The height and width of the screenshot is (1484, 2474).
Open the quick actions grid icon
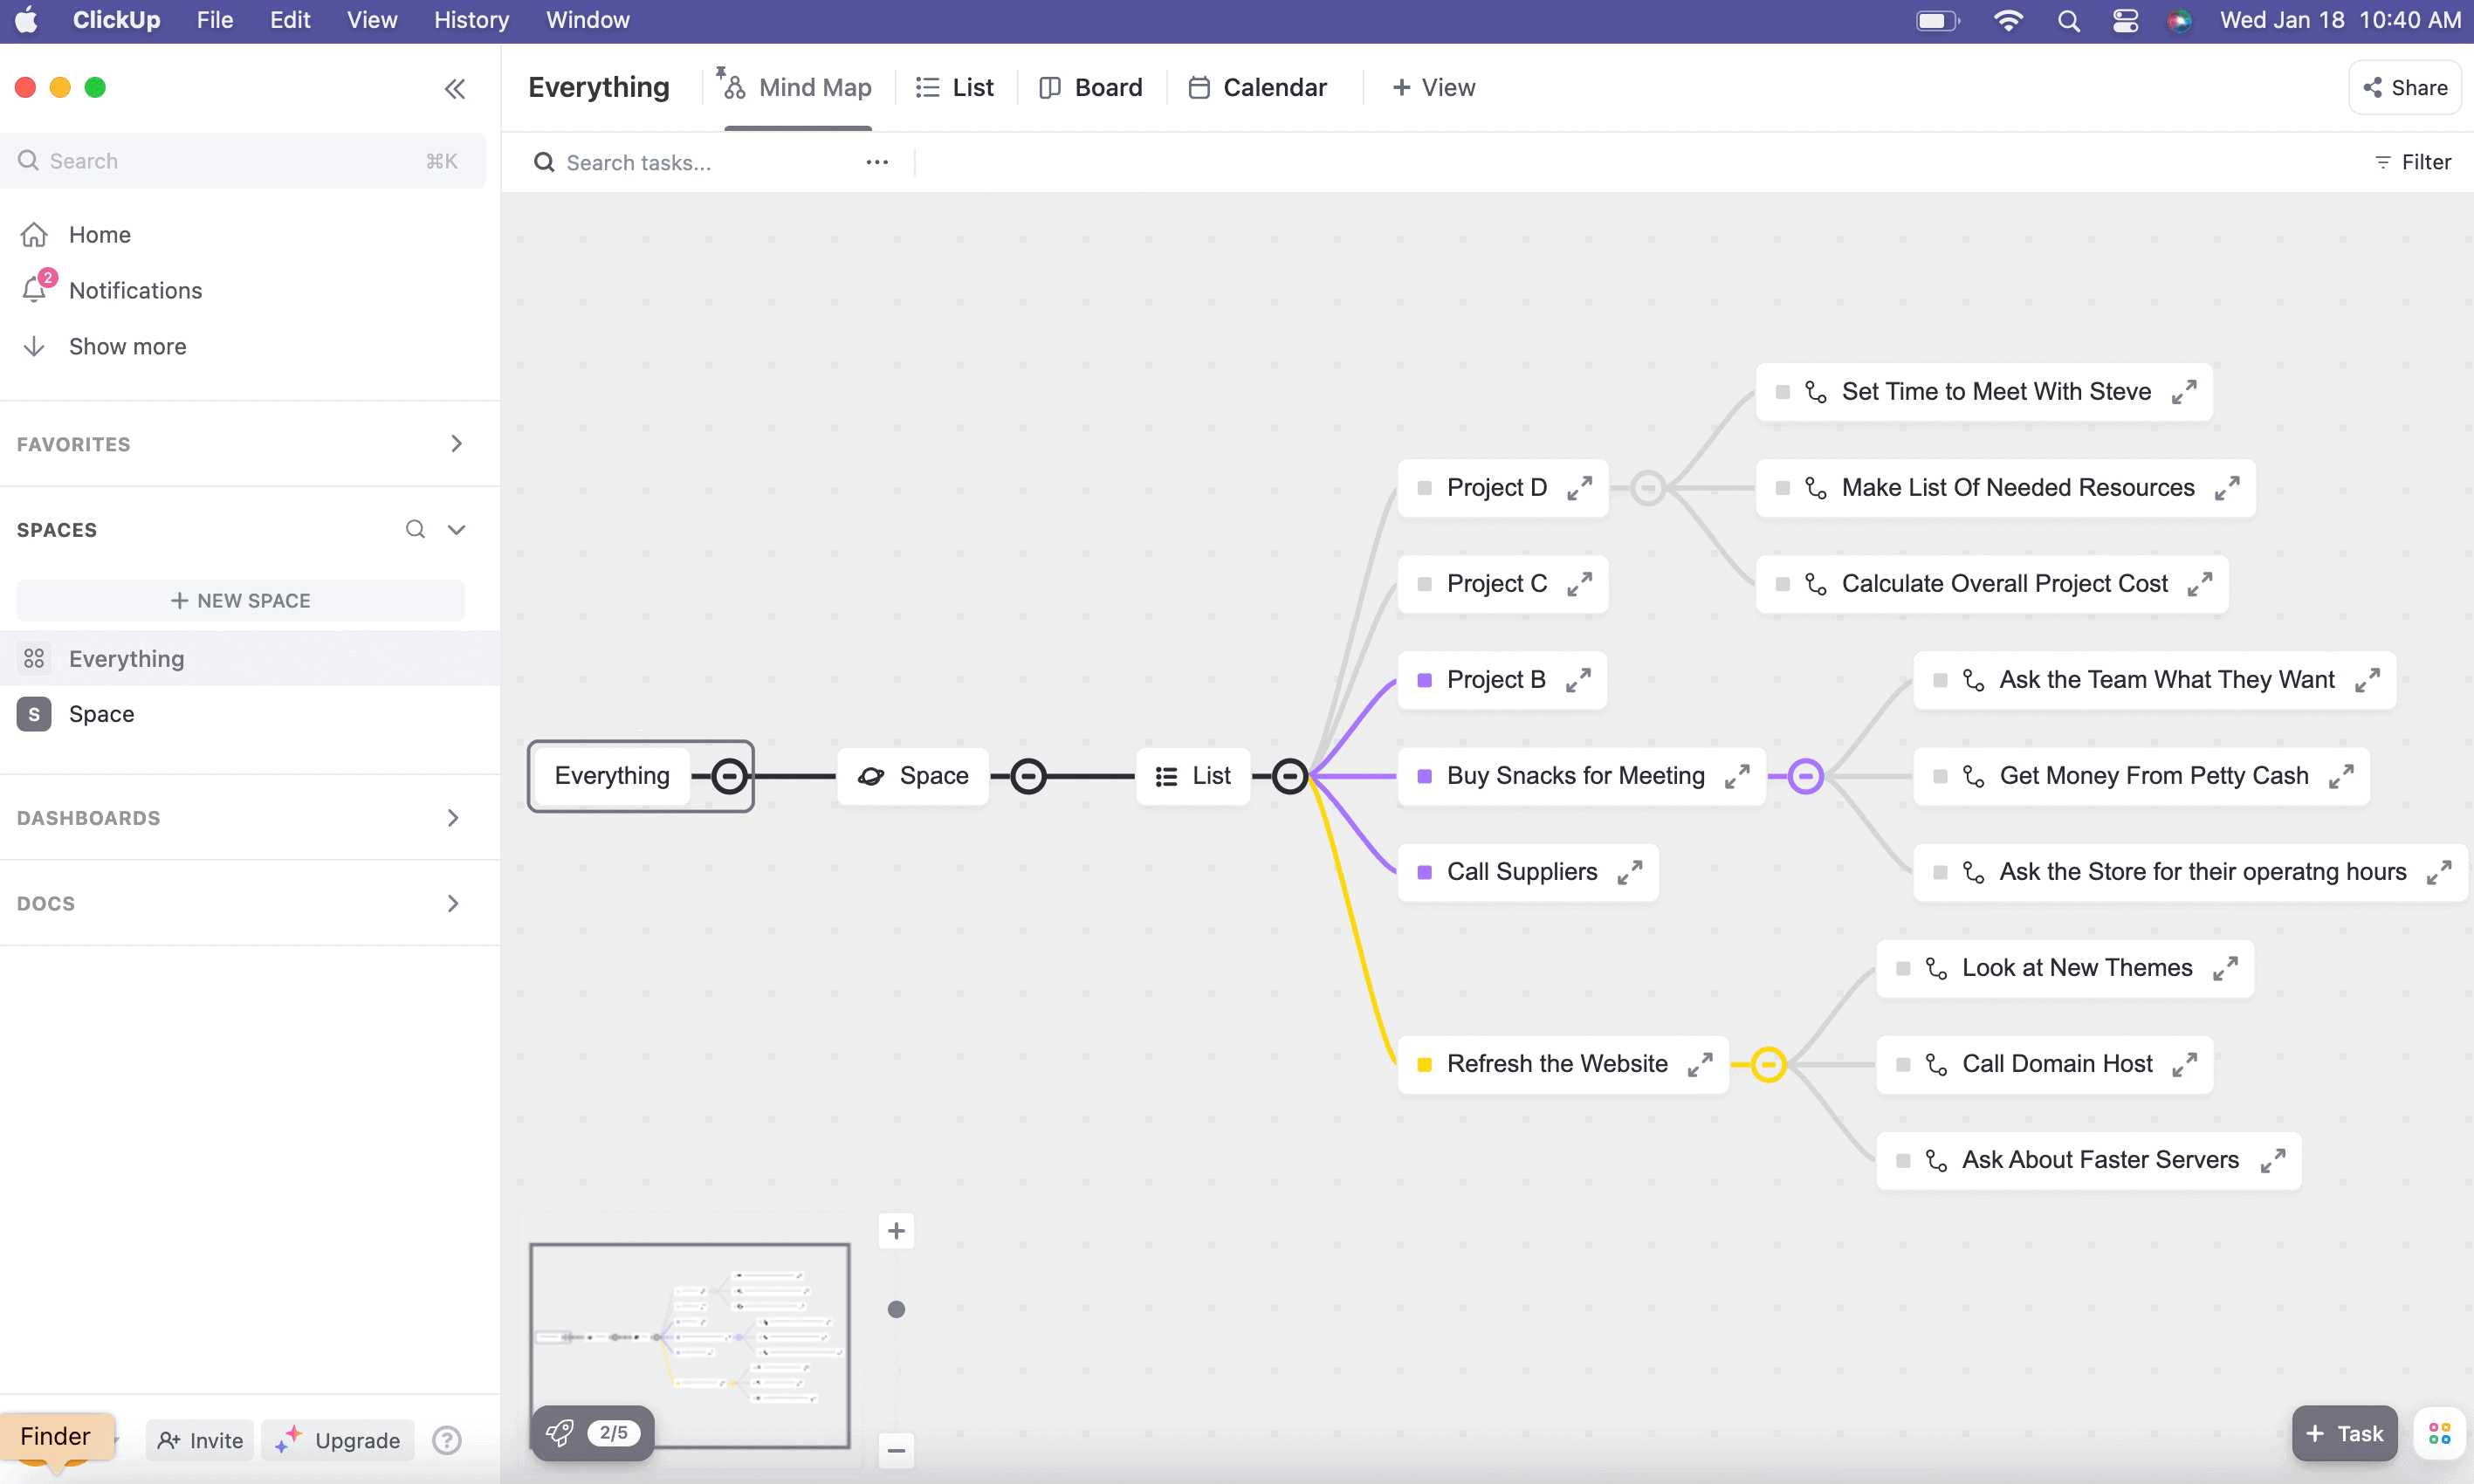pos(2439,1433)
